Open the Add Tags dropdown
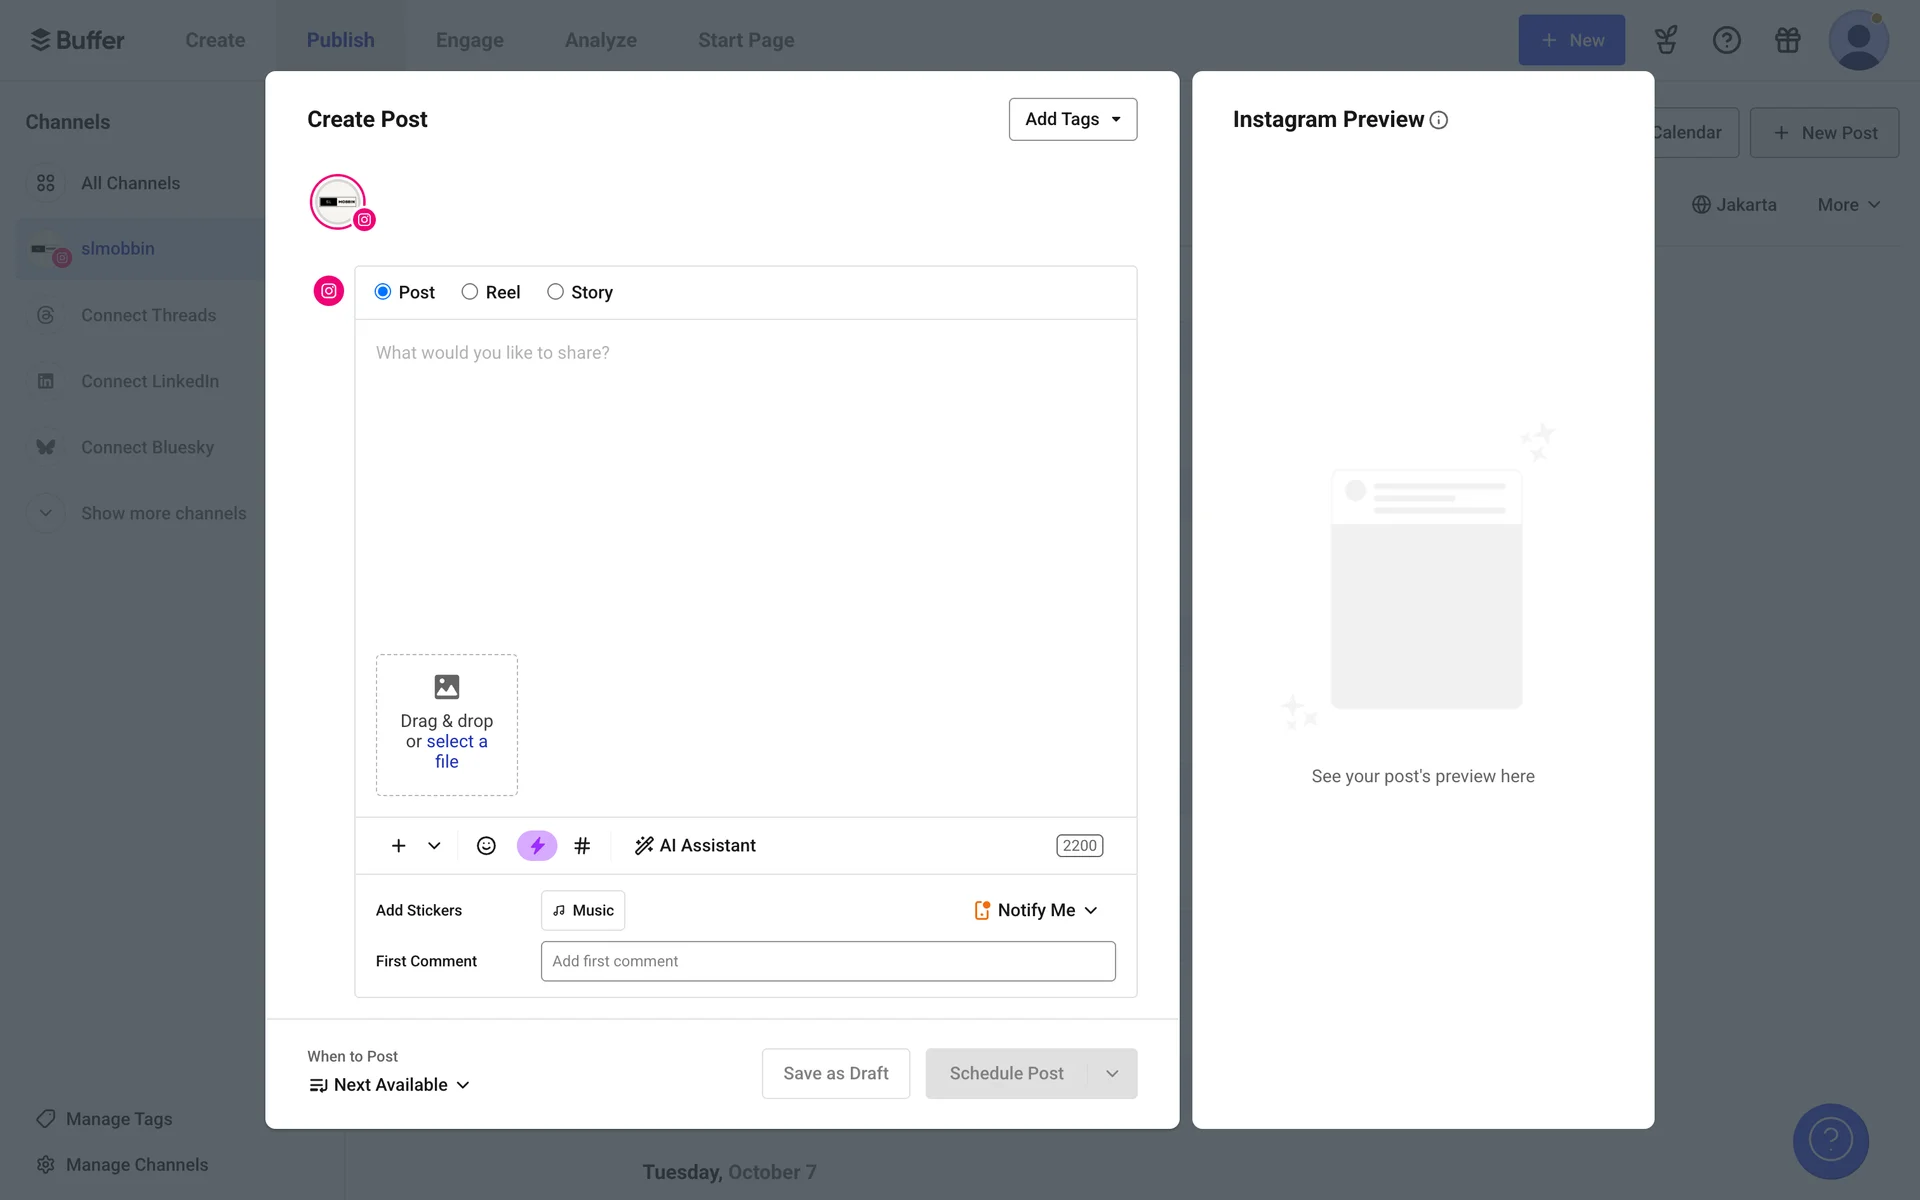 1072,119
